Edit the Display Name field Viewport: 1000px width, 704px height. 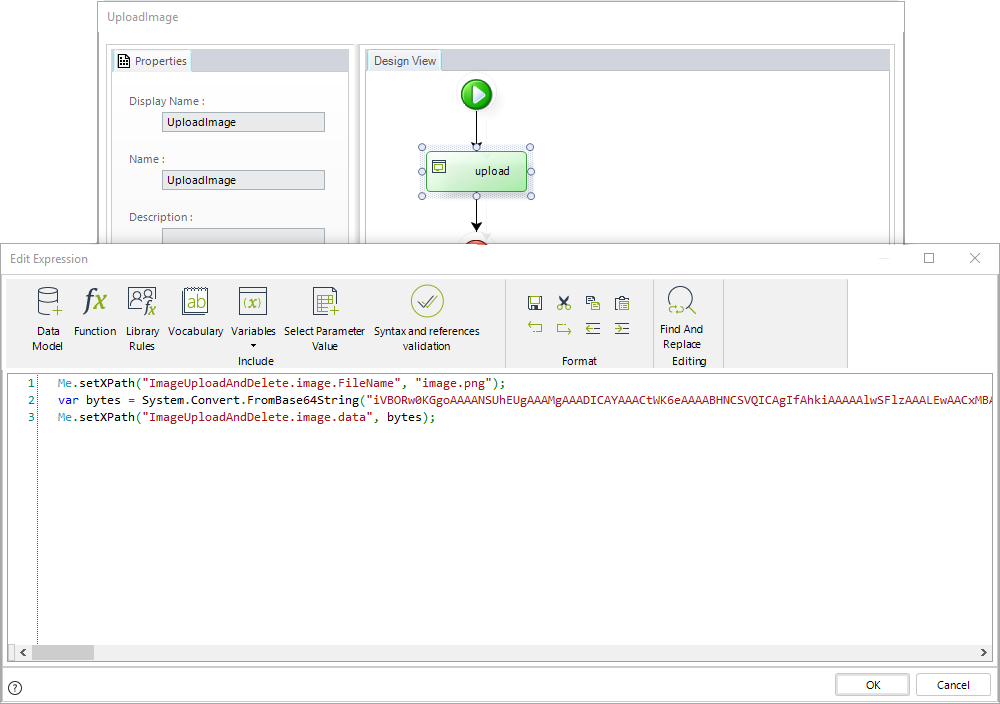coord(243,122)
